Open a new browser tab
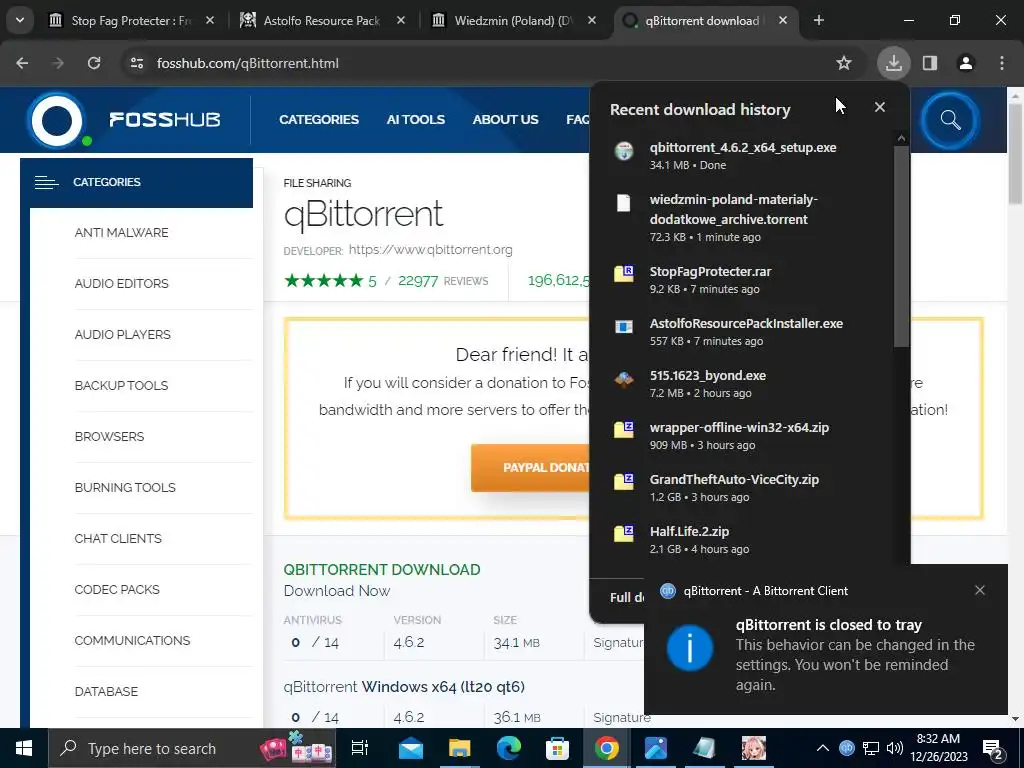This screenshot has height=768, width=1024. pos(819,20)
